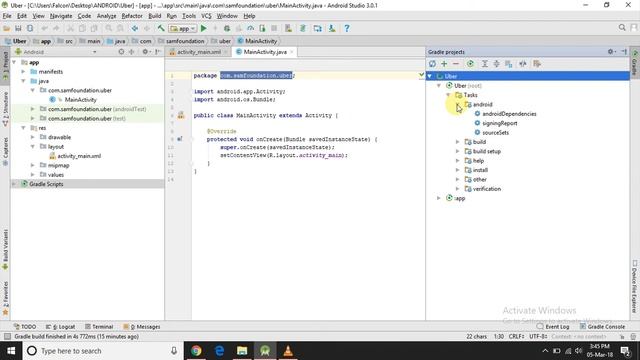640x360 pixels.
Task: Open Project panel gear settings
Action: click(146, 52)
